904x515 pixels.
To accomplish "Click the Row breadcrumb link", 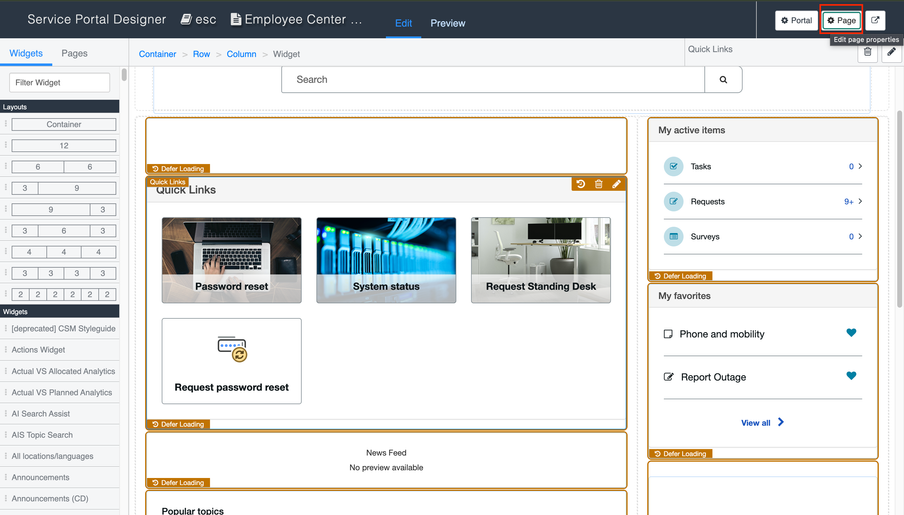I will pos(201,54).
